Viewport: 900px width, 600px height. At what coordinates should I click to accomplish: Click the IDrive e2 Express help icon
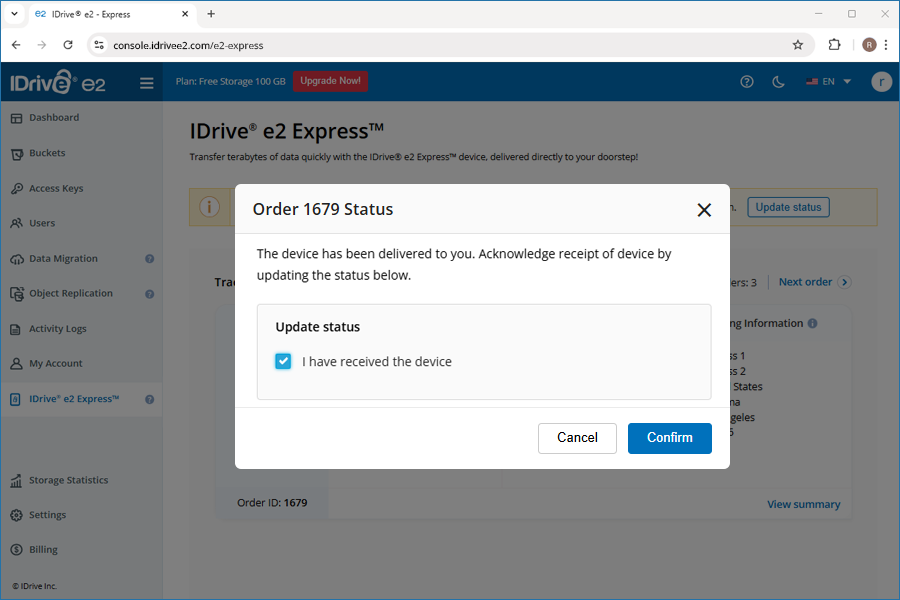coord(149,399)
